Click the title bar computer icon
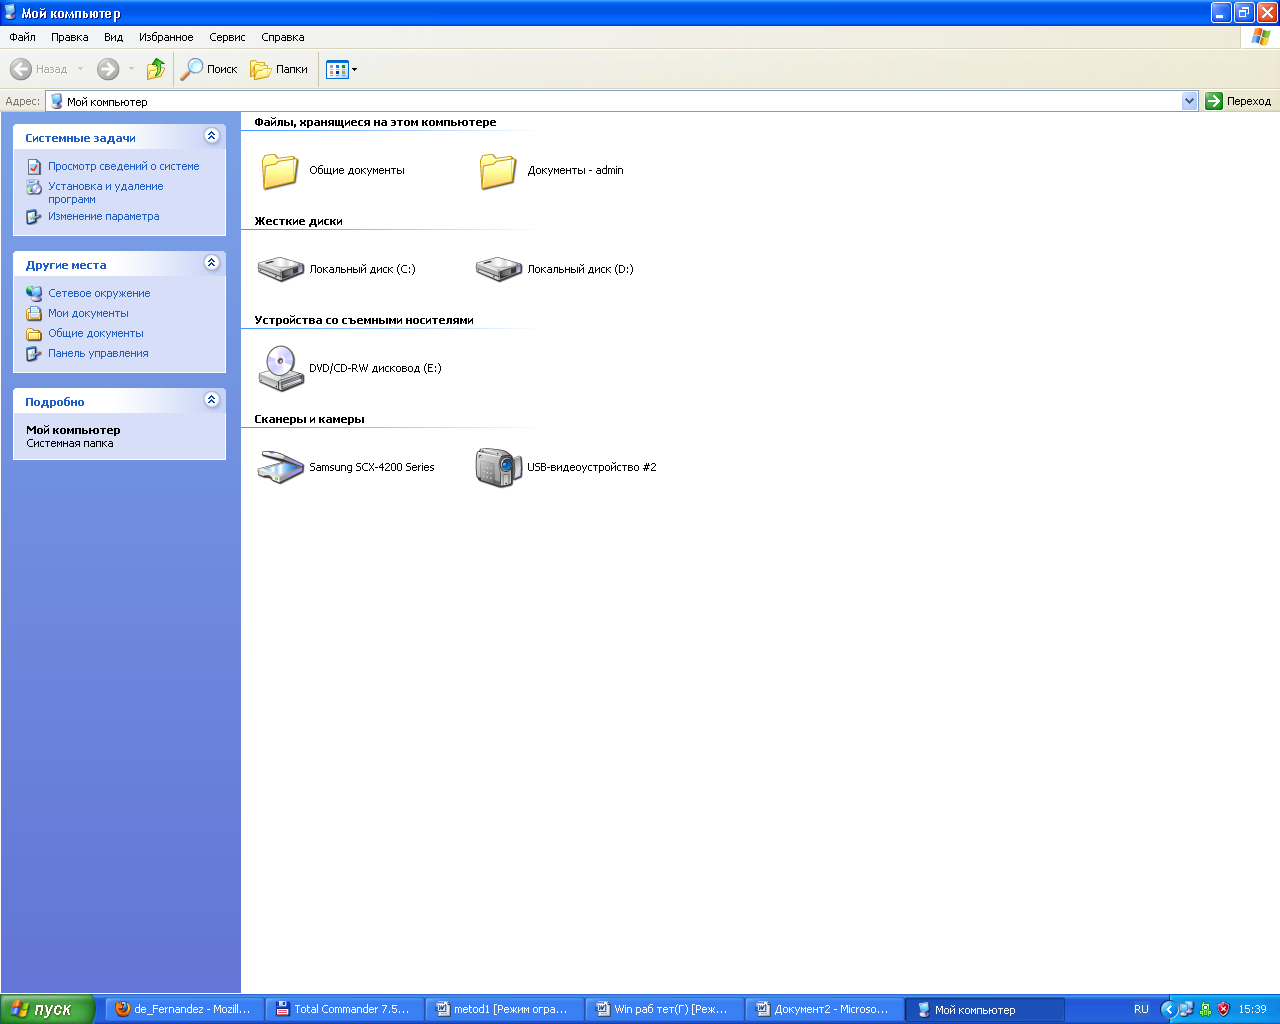The height and width of the screenshot is (1024, 1280). (10, 13)
